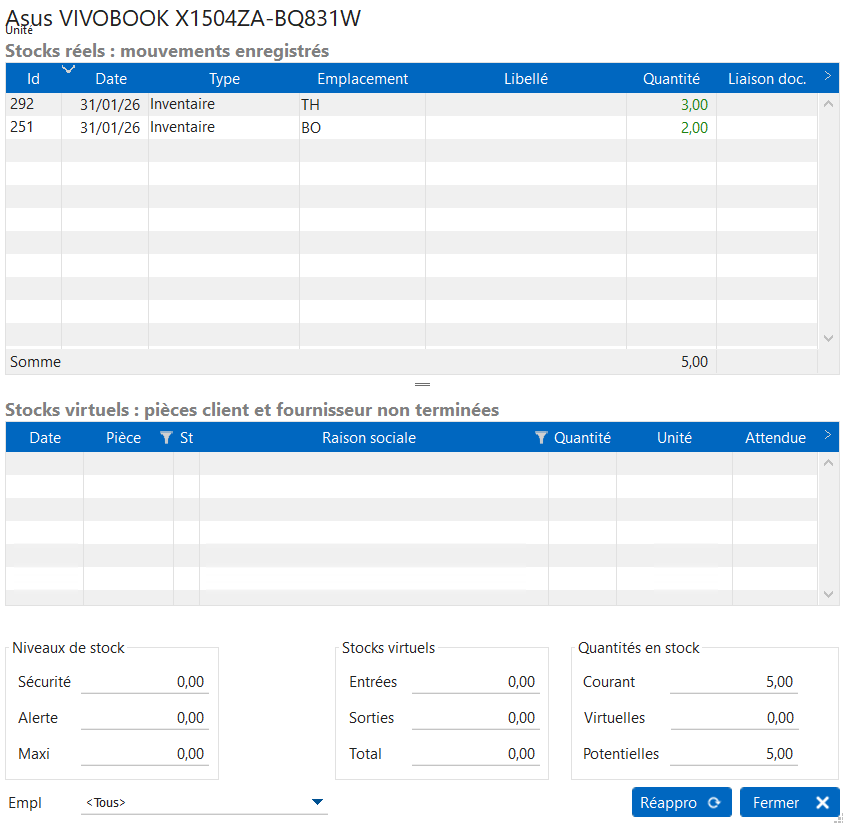843x823 pixels.
Task: Click the Alerte stock level field
Action: pyautogui.click(x=144, y=718)
